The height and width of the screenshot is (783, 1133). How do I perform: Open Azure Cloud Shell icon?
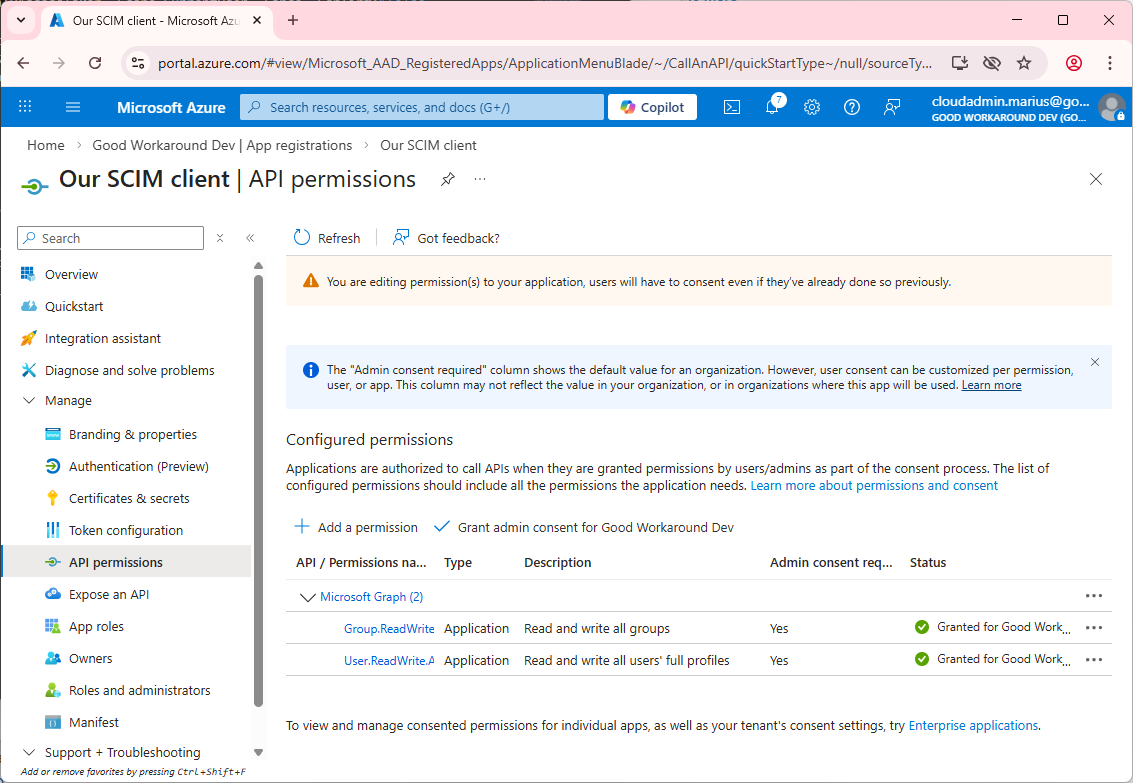point(732,107)
